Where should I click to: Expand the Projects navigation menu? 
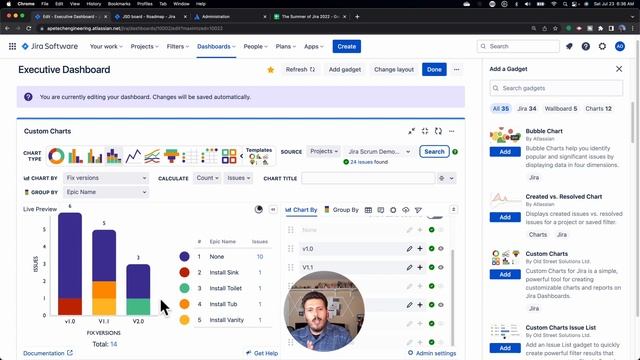pyautogui.click(x=144, y=47)
